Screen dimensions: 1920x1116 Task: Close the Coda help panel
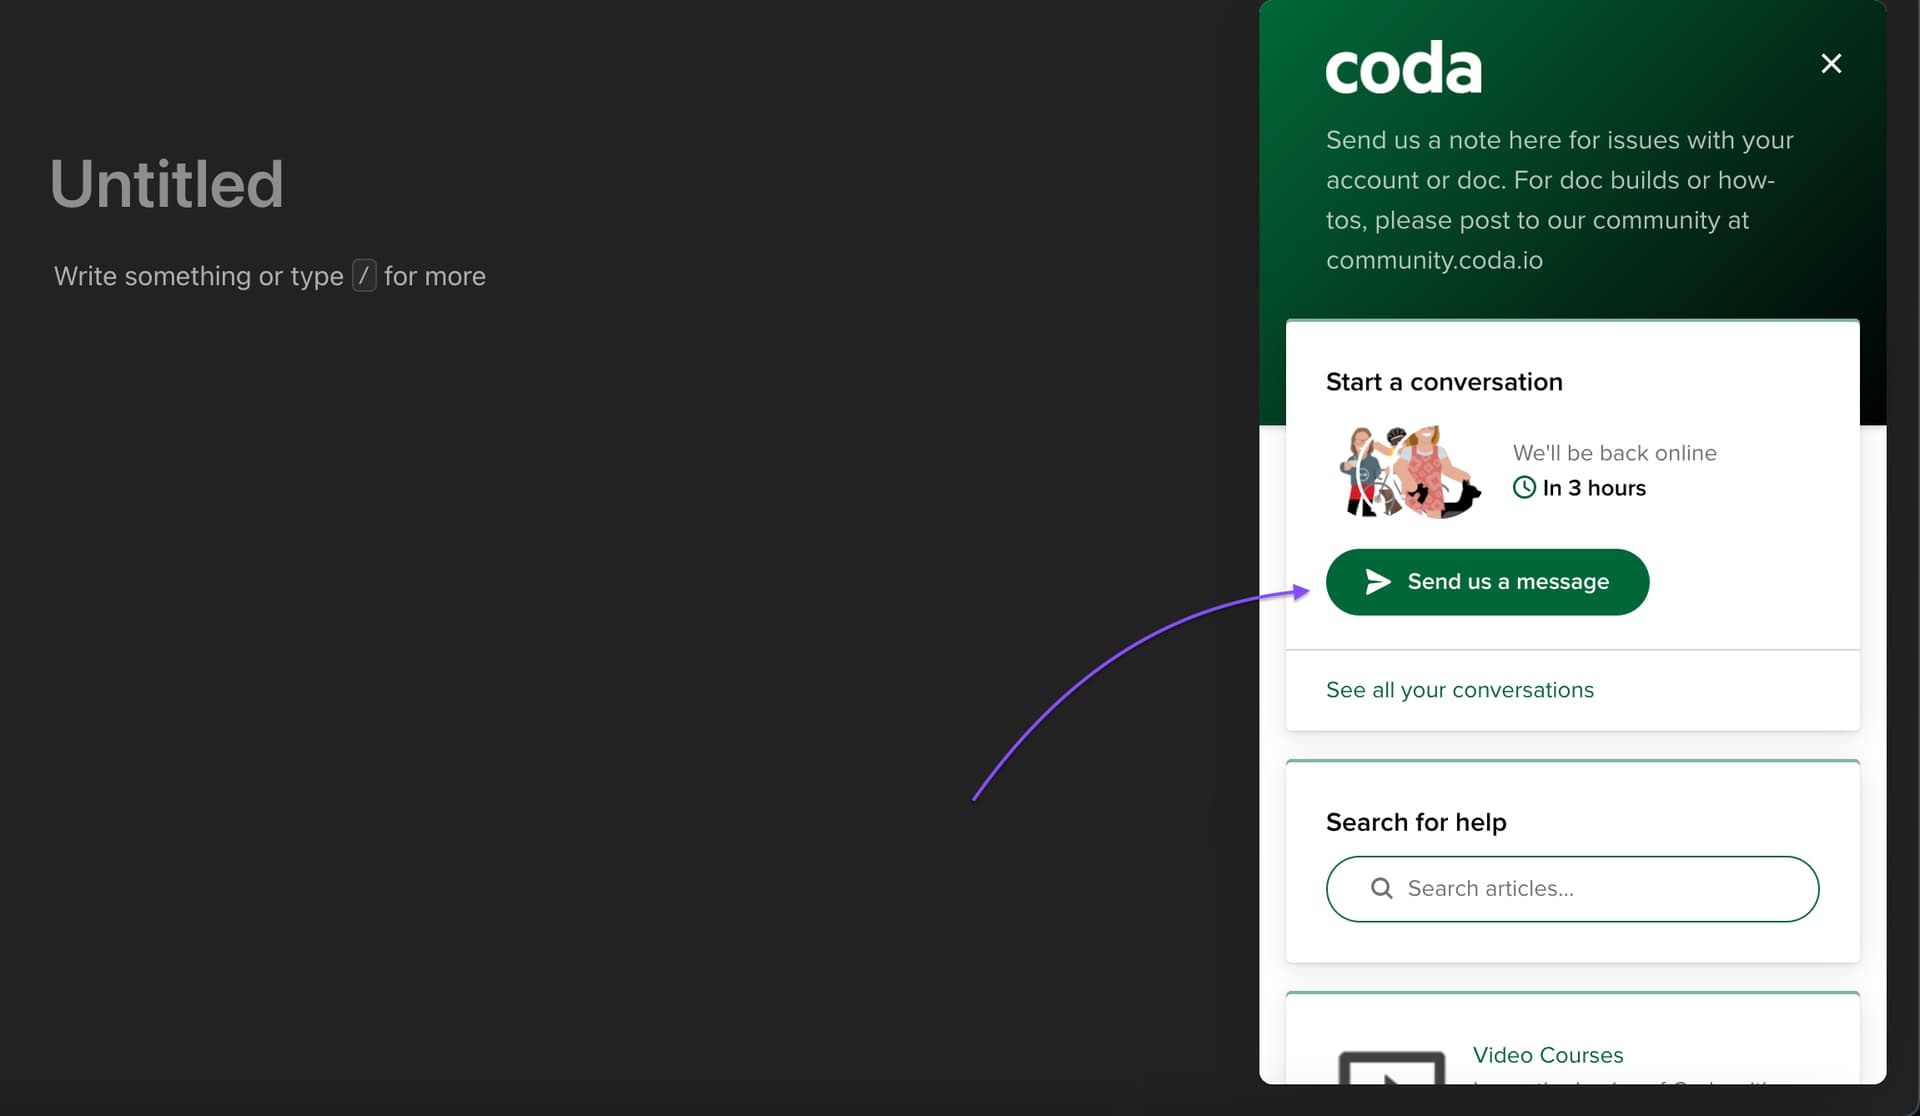pos(1831,64)
